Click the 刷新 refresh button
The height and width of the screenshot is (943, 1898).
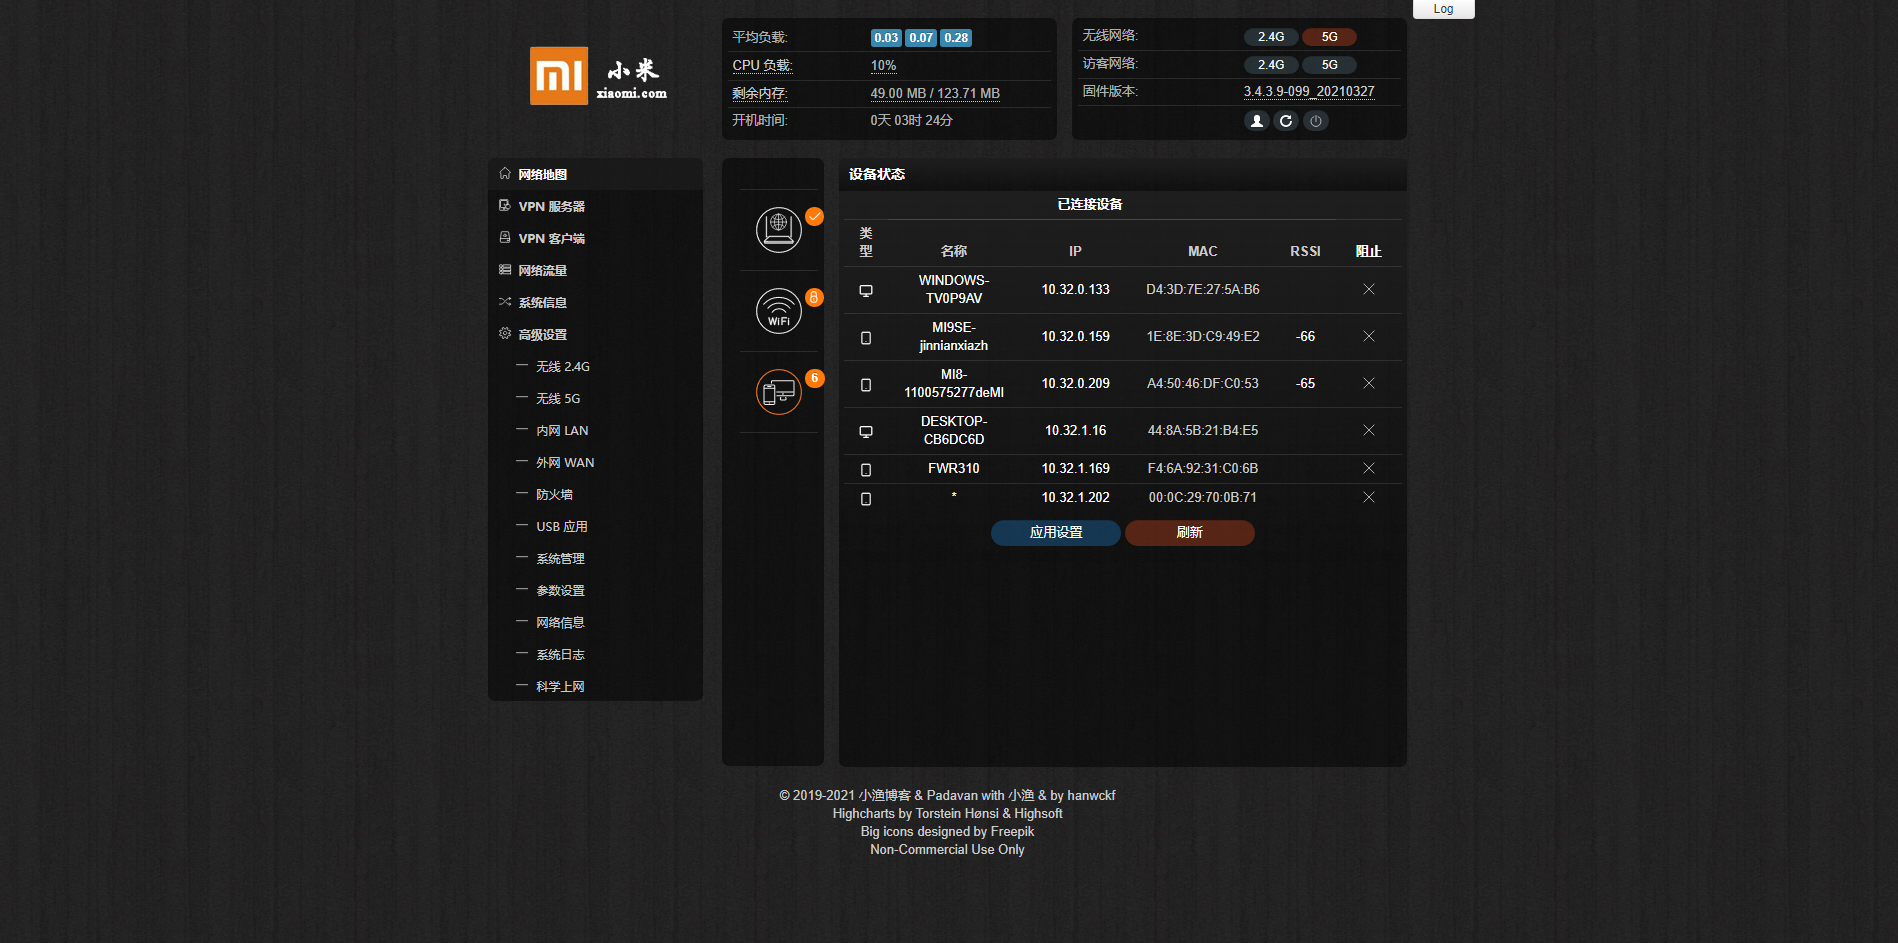point(1190,533)
